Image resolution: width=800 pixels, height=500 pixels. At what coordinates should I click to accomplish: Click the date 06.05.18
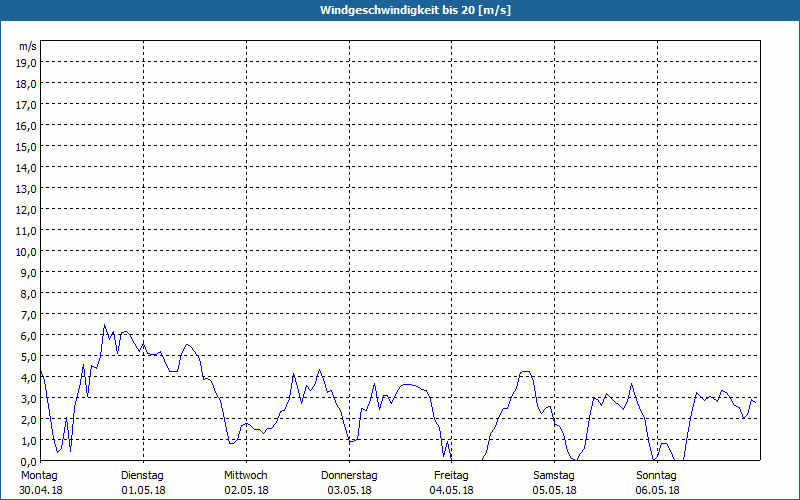658,490
